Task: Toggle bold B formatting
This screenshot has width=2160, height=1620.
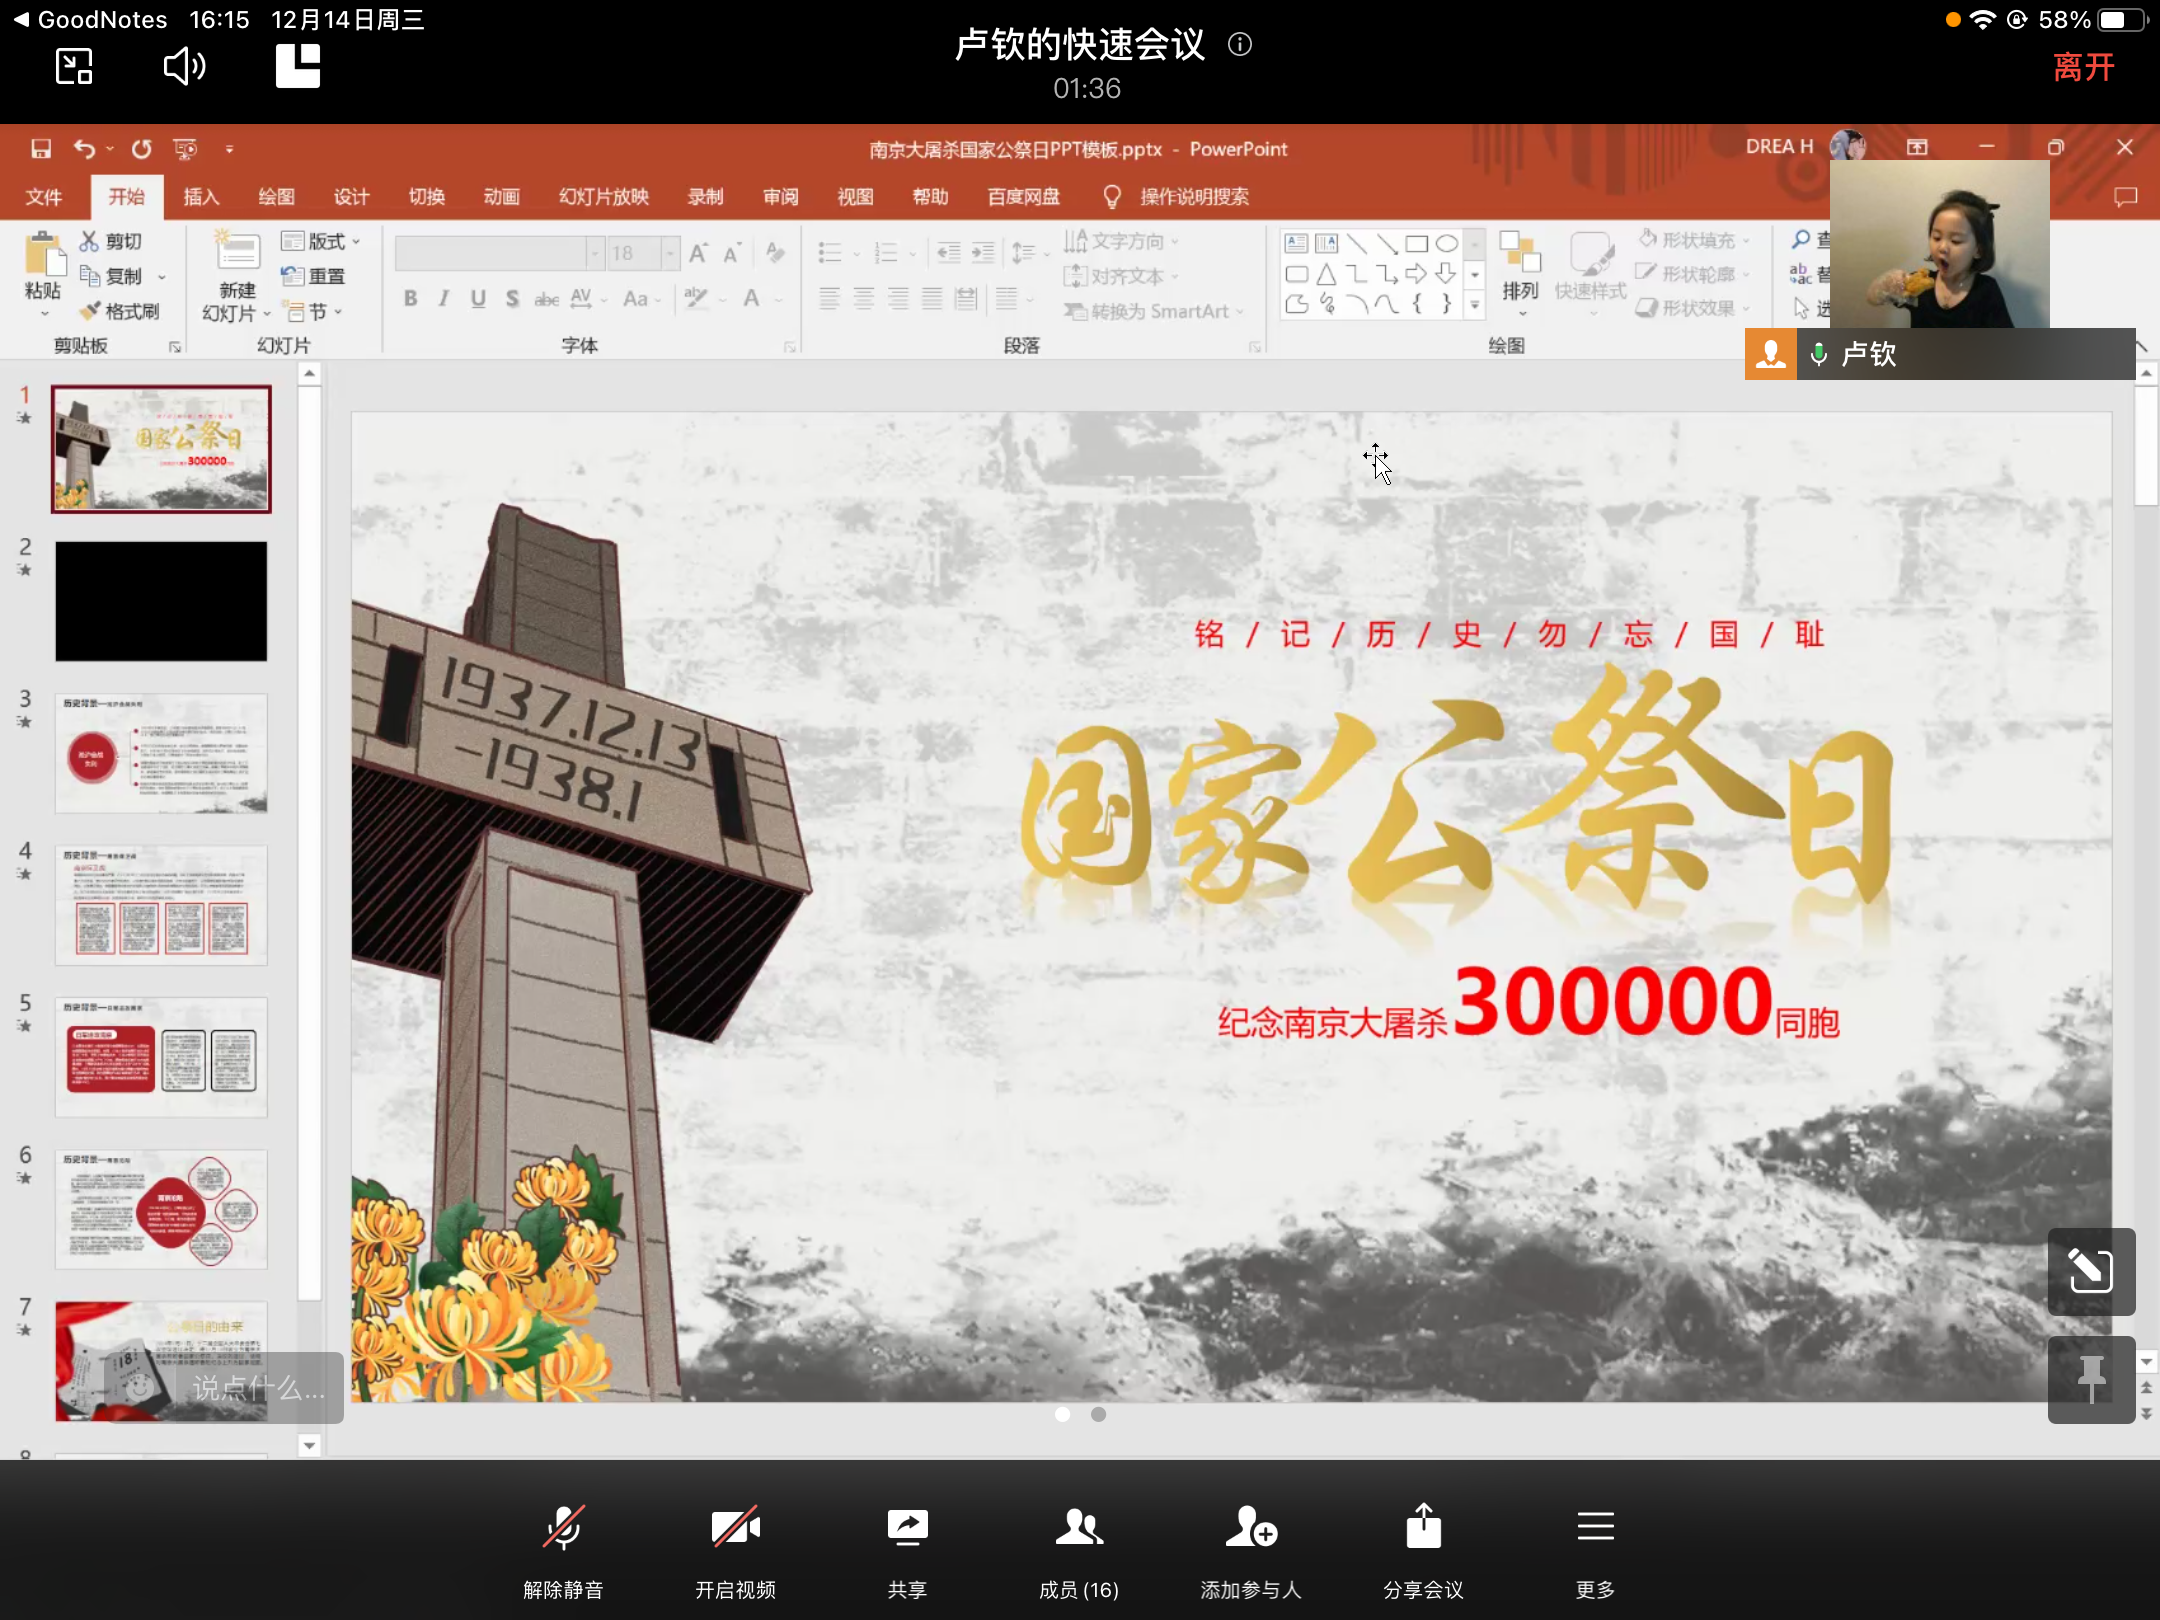Action: click(410, 298)
